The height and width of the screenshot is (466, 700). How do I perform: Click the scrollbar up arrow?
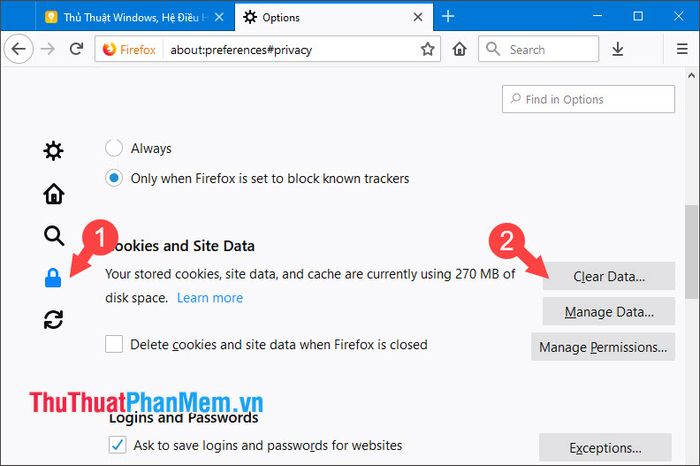692,75
